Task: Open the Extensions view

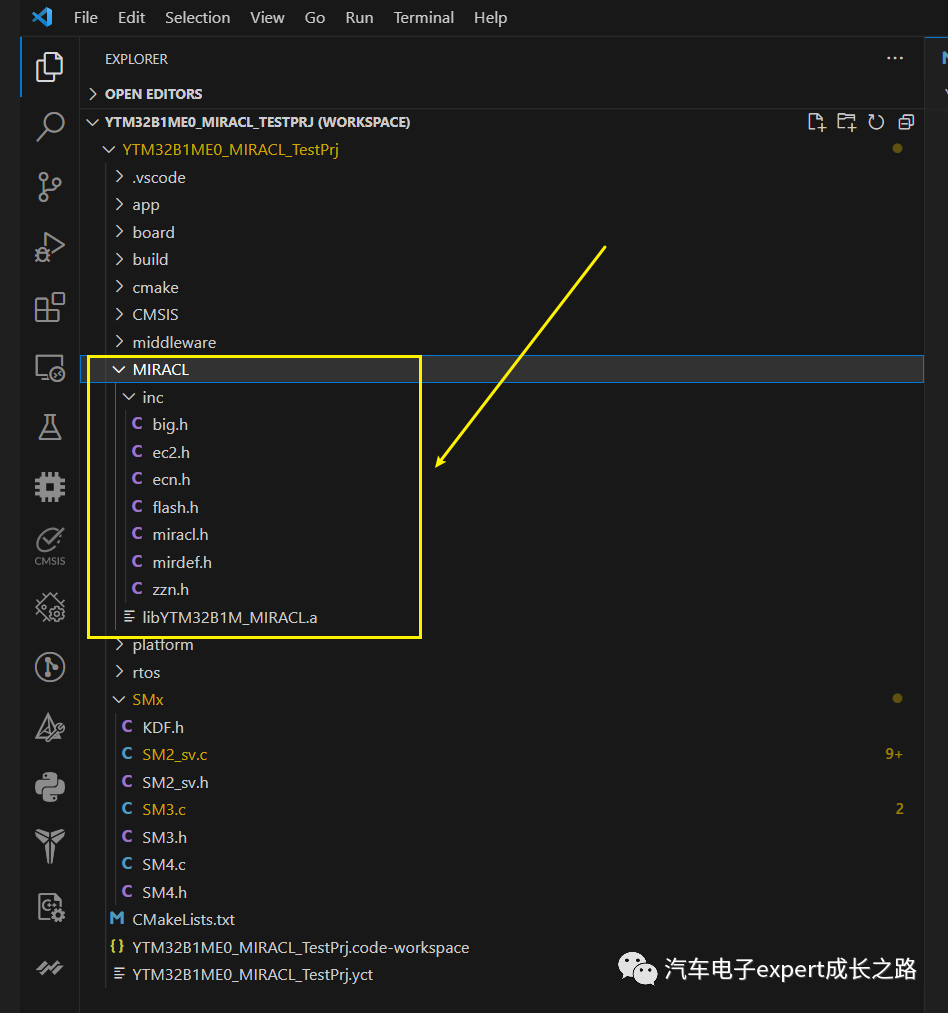Action: [x=50, y=307]
